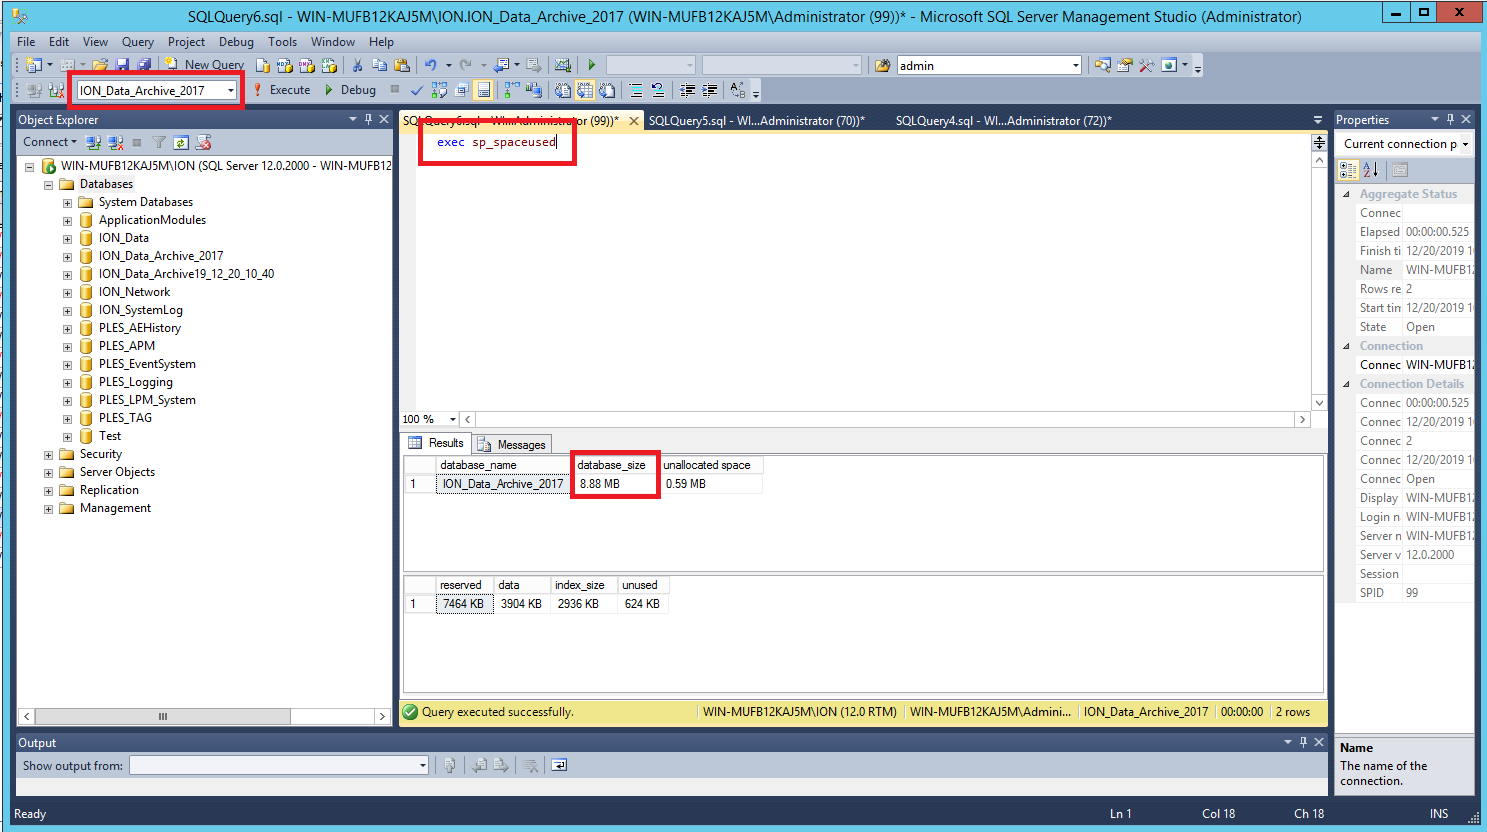
Task: Click Filter funnel icon in Object Explorer
Action: point(159,142)
